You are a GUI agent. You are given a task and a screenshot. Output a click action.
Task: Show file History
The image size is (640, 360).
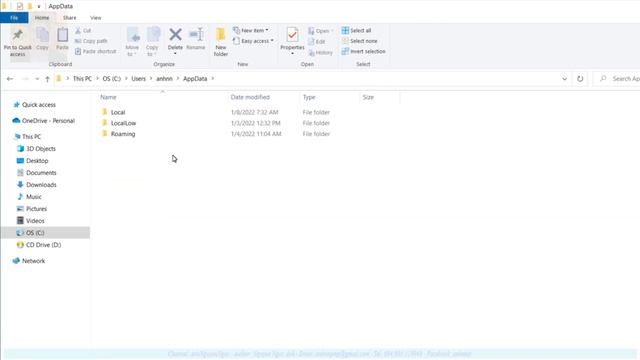tap(320, 53)
